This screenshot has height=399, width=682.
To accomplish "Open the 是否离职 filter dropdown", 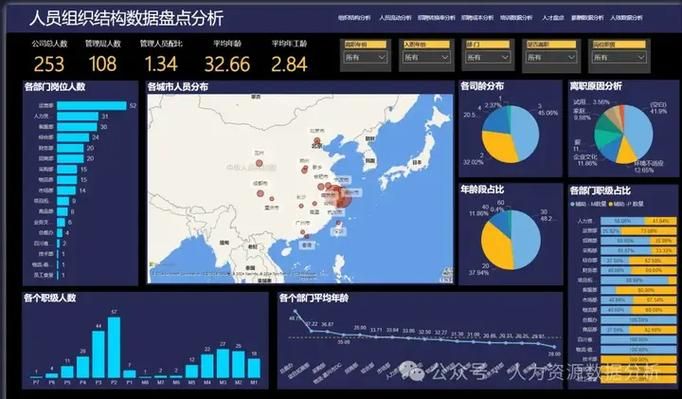I will click(x=552, y=57).
